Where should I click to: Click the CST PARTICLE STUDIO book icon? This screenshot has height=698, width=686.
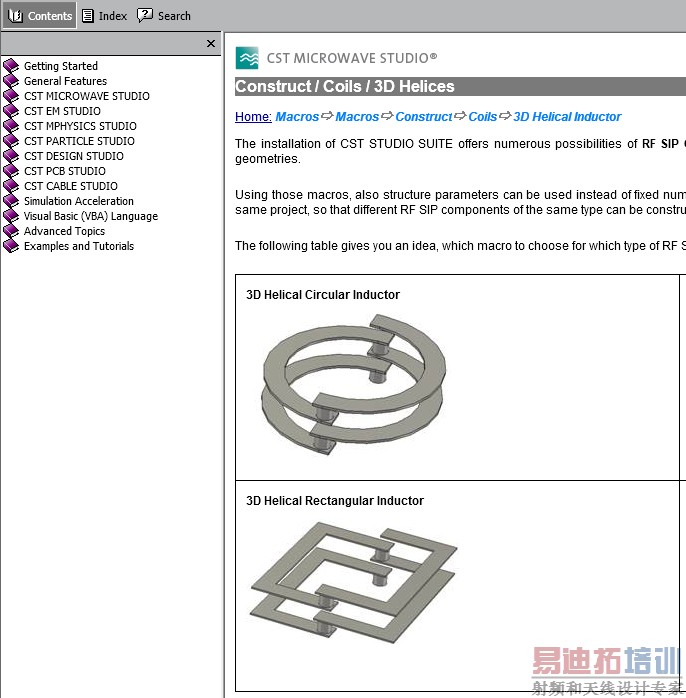pos(11,141)
